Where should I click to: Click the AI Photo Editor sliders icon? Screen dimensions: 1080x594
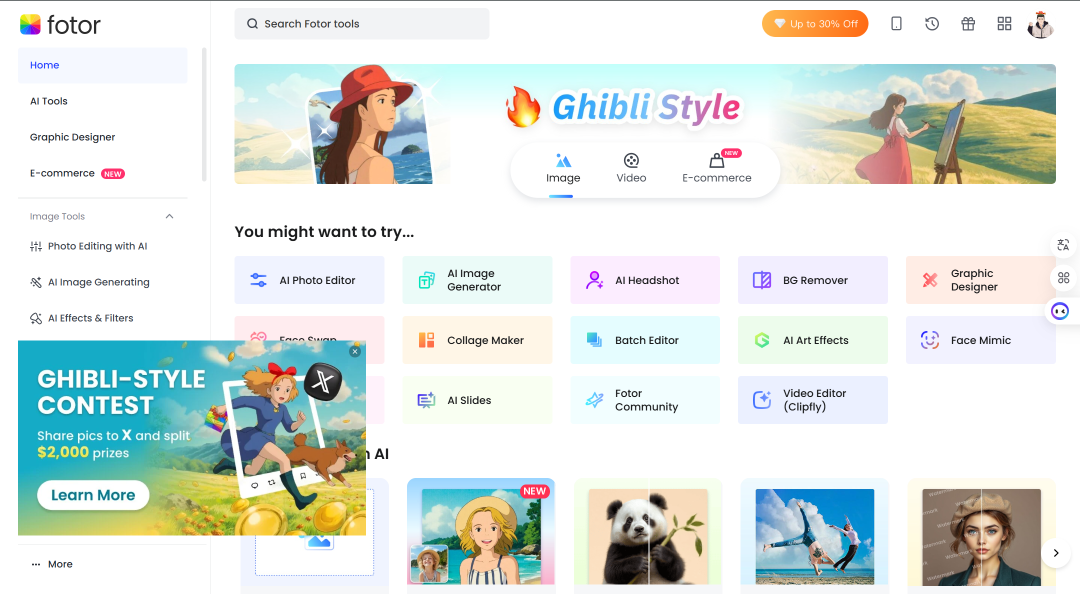click(258, 280)
